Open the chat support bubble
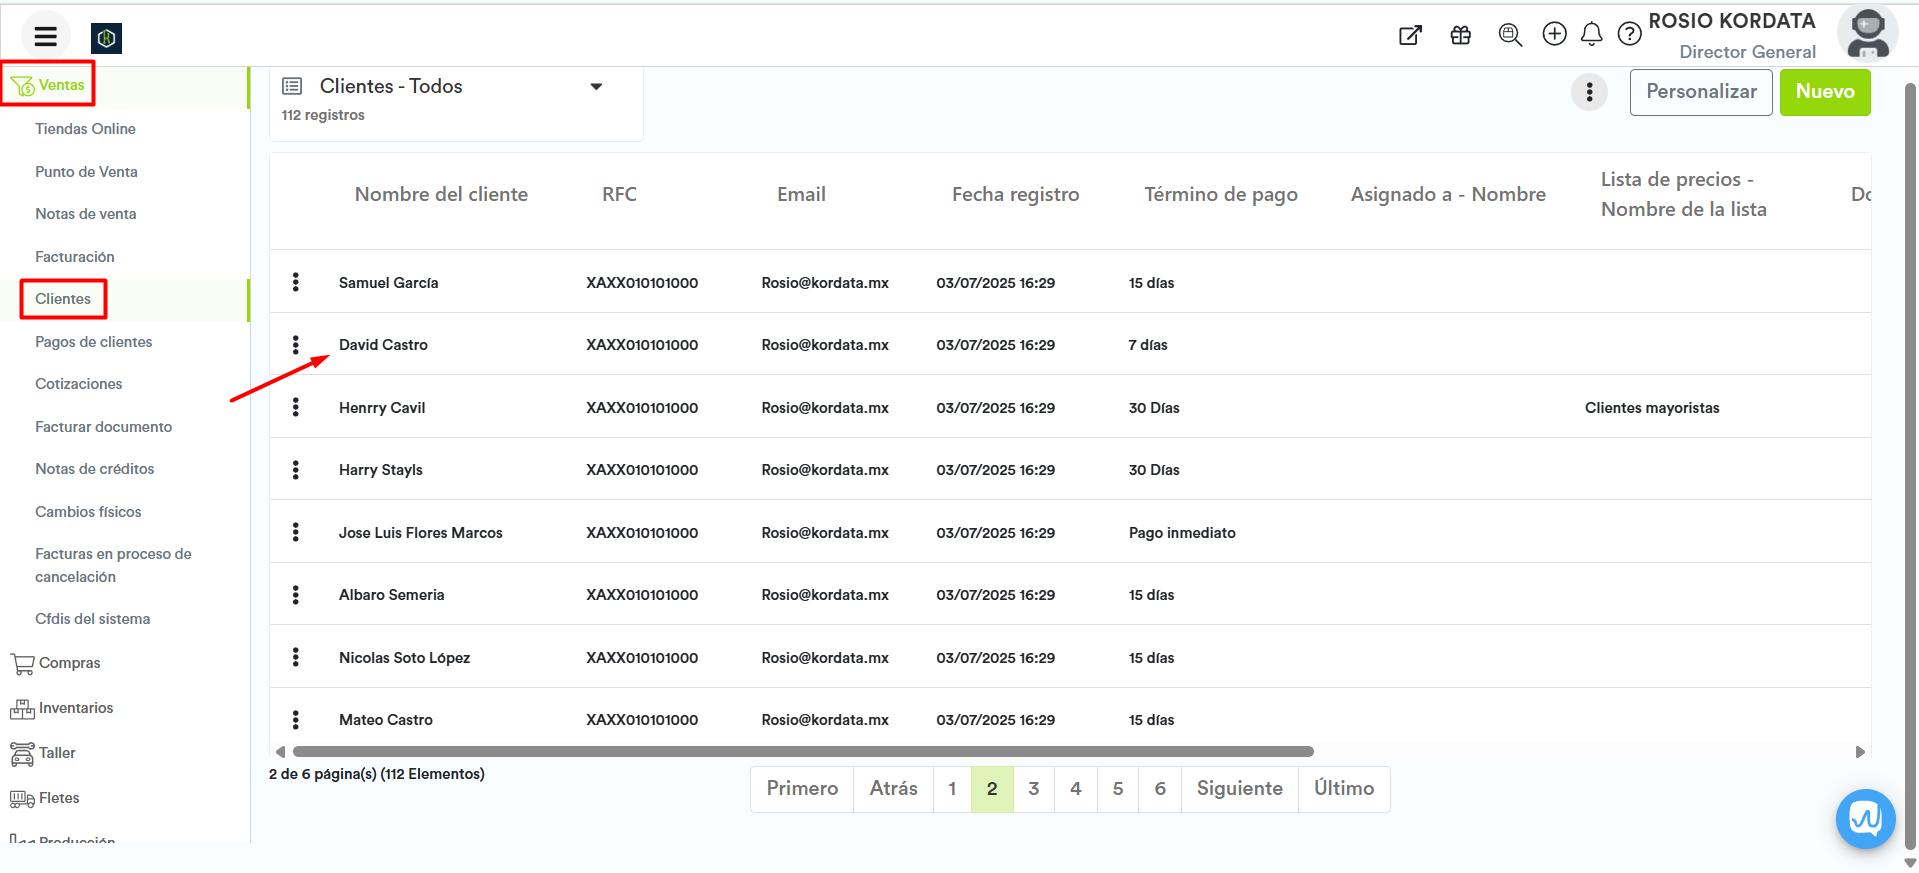1919x873 pixels. point(1865,819)
